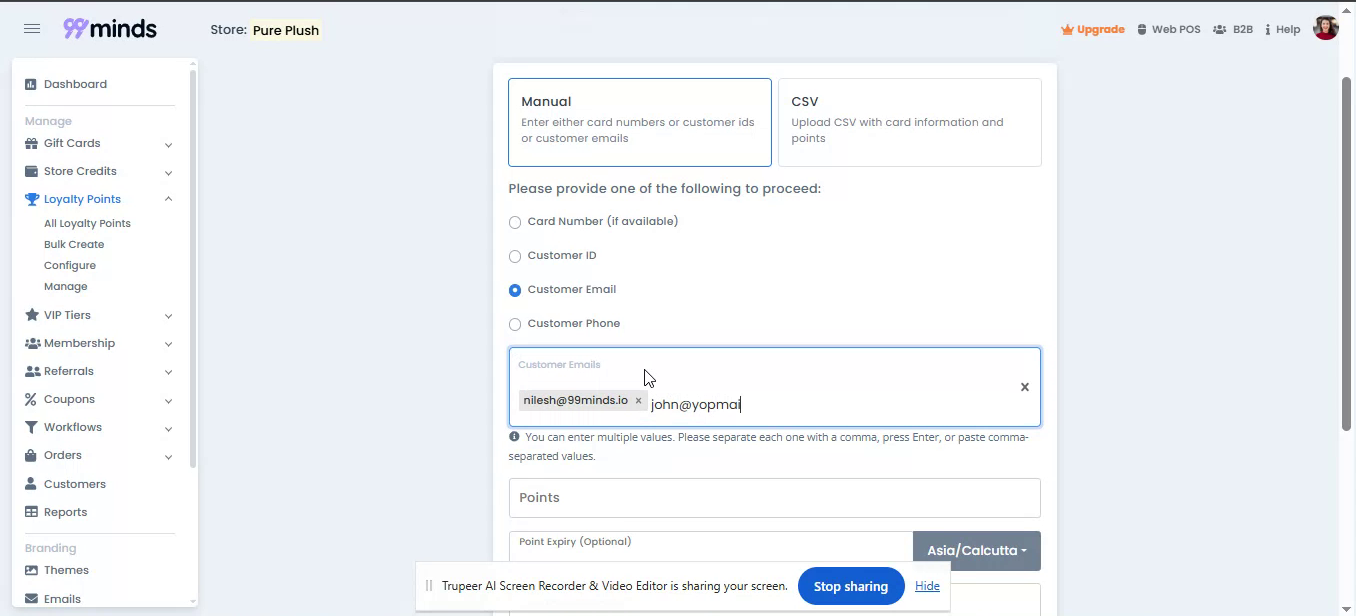Select the Customer Email radio option
Image resolution: width=1356 pixels, height=616 pixels.
pyautogui.click(x=515, y=290)
